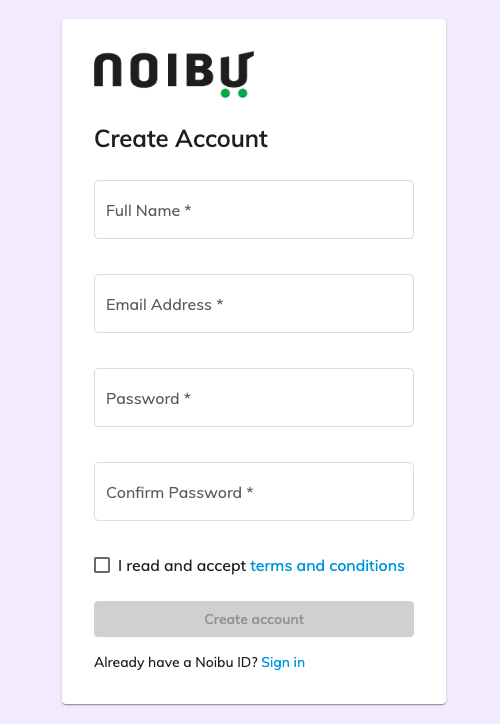Click the "Already have a Noibu ID?" text
The width and height of the screenshot is (500, 724).
(x=176, y=662)
